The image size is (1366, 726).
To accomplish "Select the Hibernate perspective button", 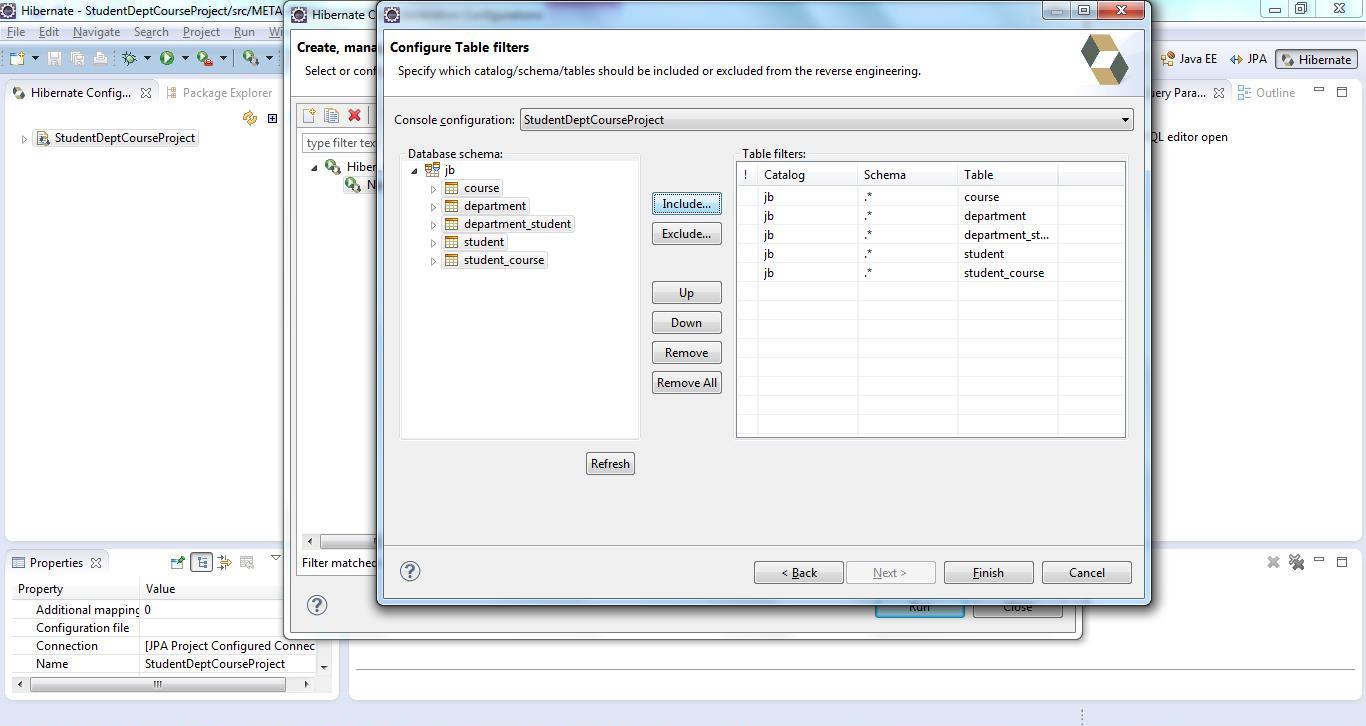I will click(1315, 59).
